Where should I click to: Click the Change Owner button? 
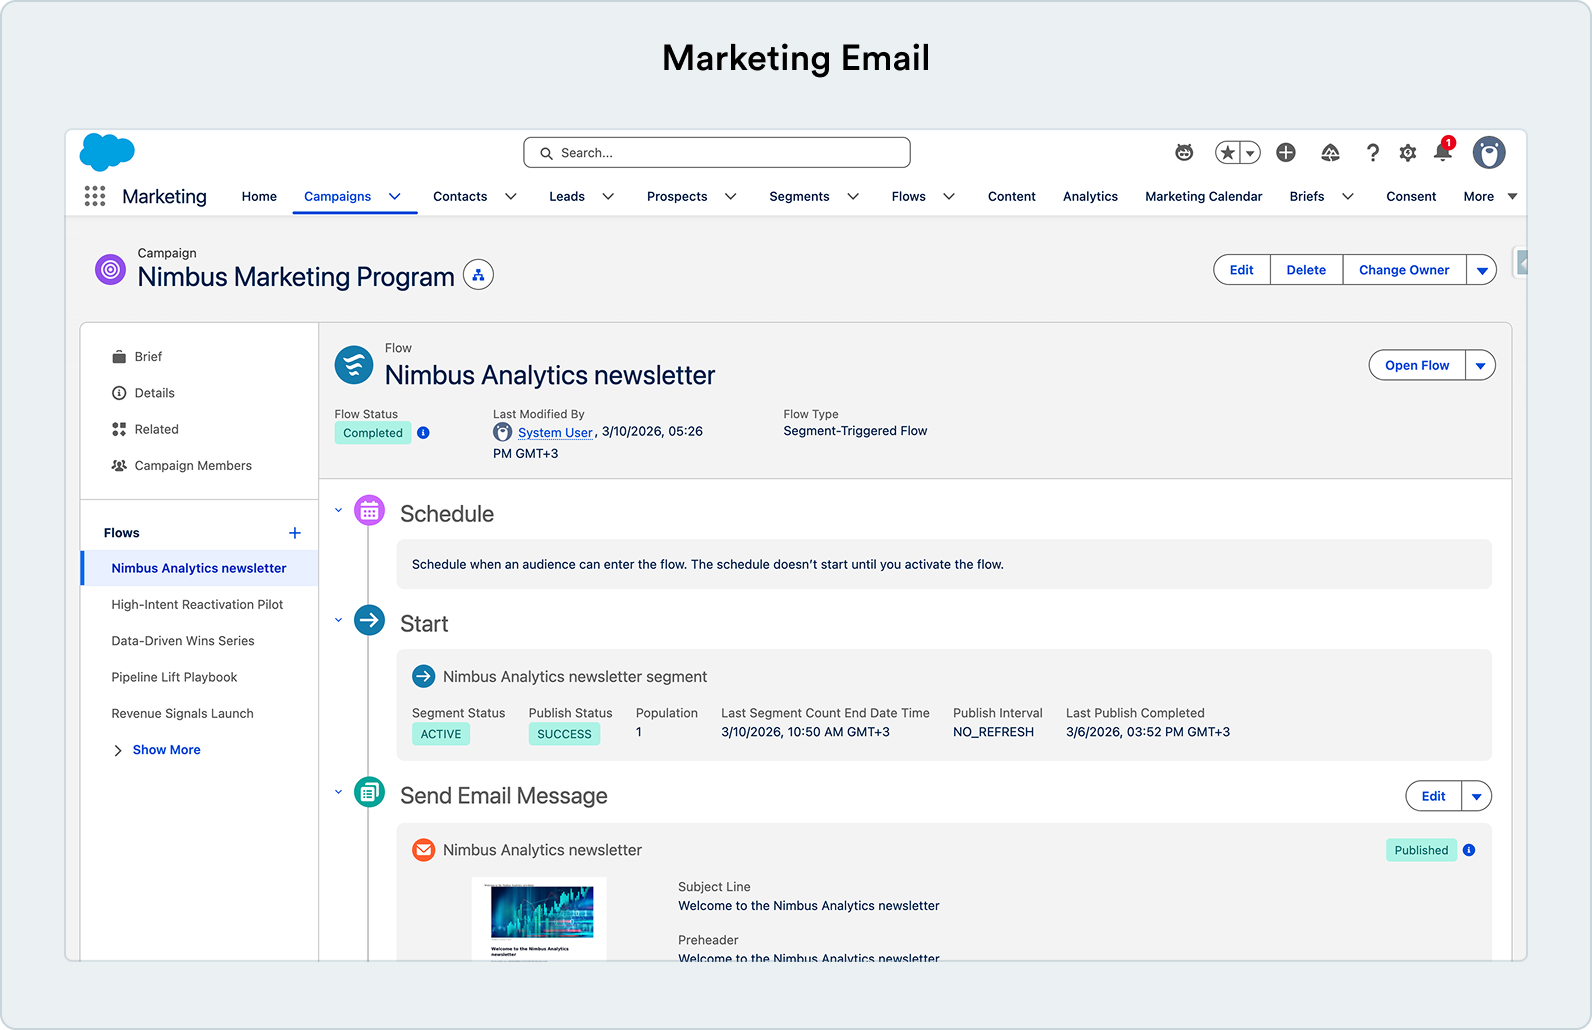pos(1404,270)
